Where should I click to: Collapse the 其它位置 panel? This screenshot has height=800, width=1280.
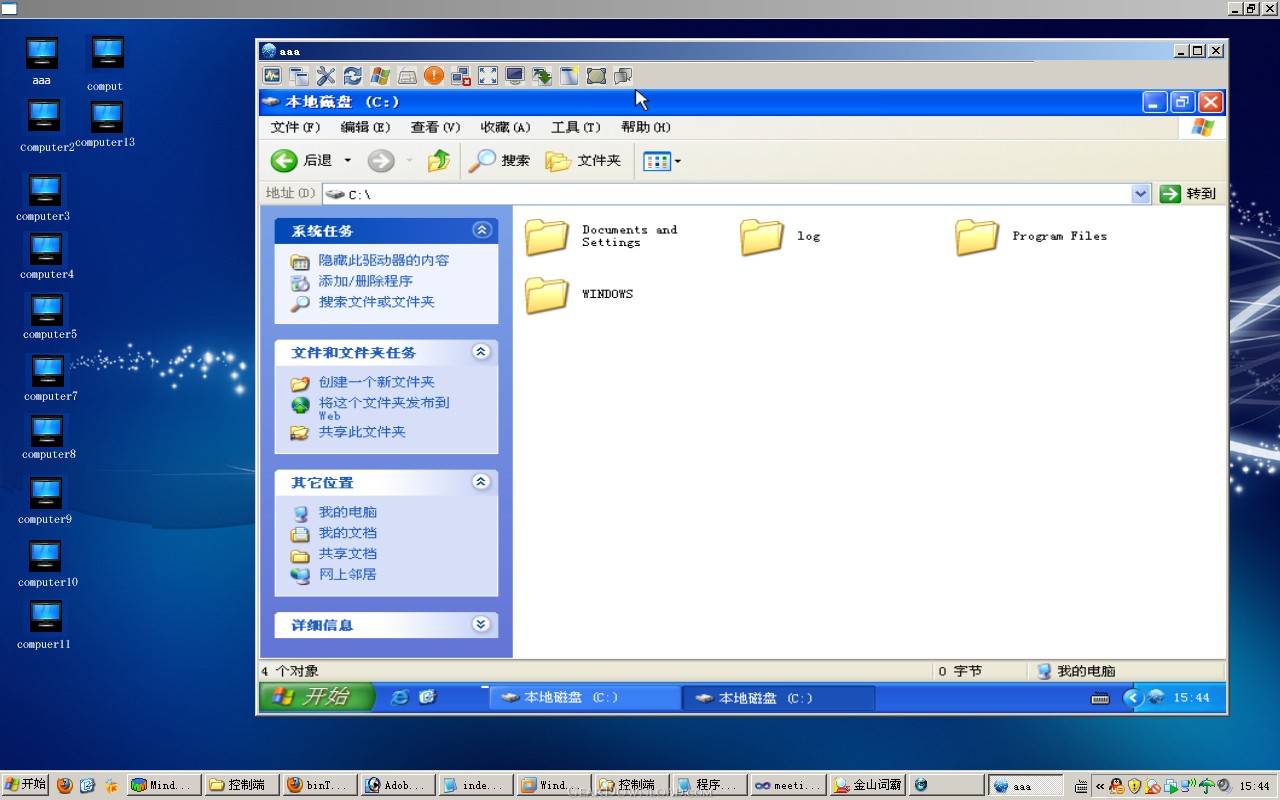coord(481,482)
